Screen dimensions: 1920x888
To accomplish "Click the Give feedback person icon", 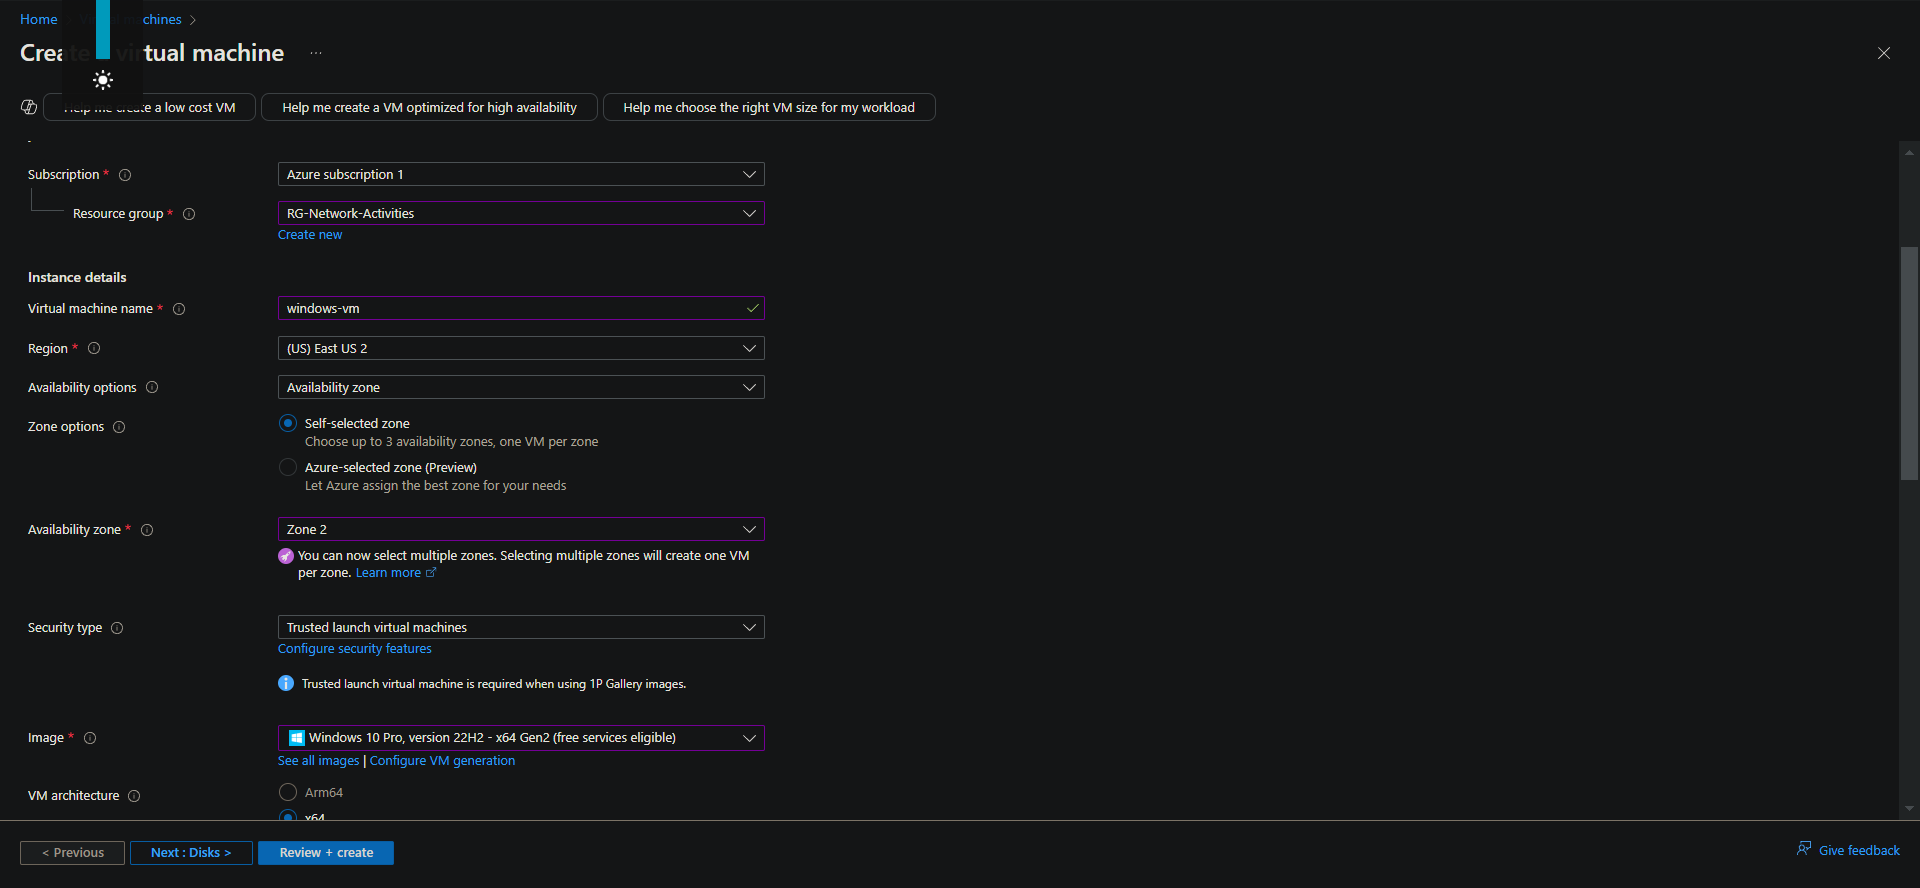I will 1804,849.
